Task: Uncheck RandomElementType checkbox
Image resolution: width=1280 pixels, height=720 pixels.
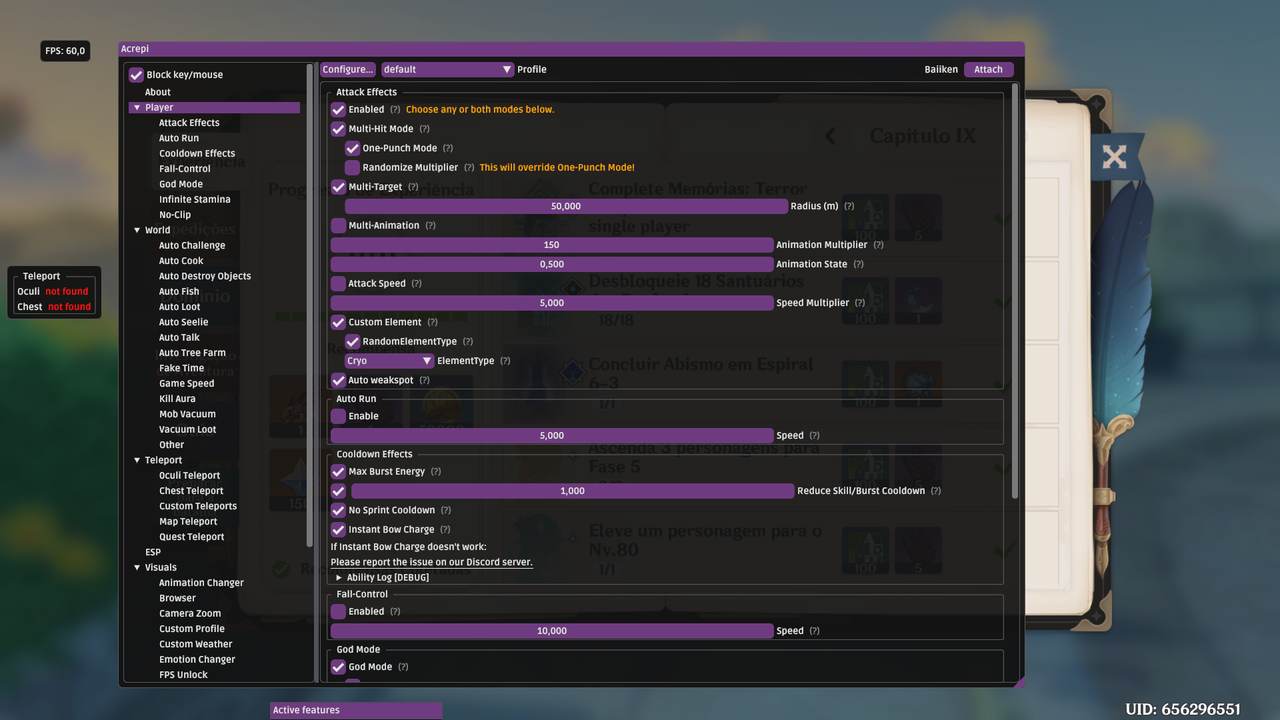Action: pos(352,342)
